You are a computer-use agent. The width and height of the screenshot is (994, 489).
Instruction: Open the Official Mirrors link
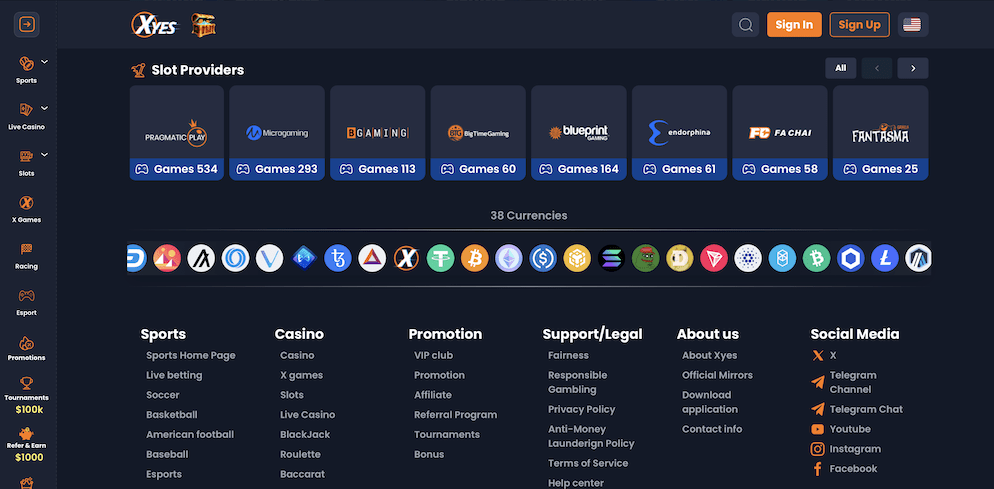tap(718, 375)
